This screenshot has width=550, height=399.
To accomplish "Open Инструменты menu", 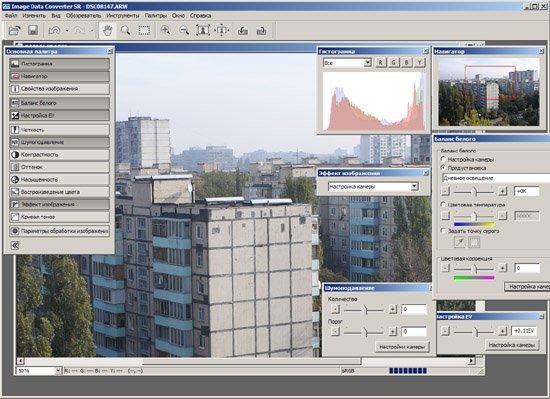I will [x=123, y=16].
